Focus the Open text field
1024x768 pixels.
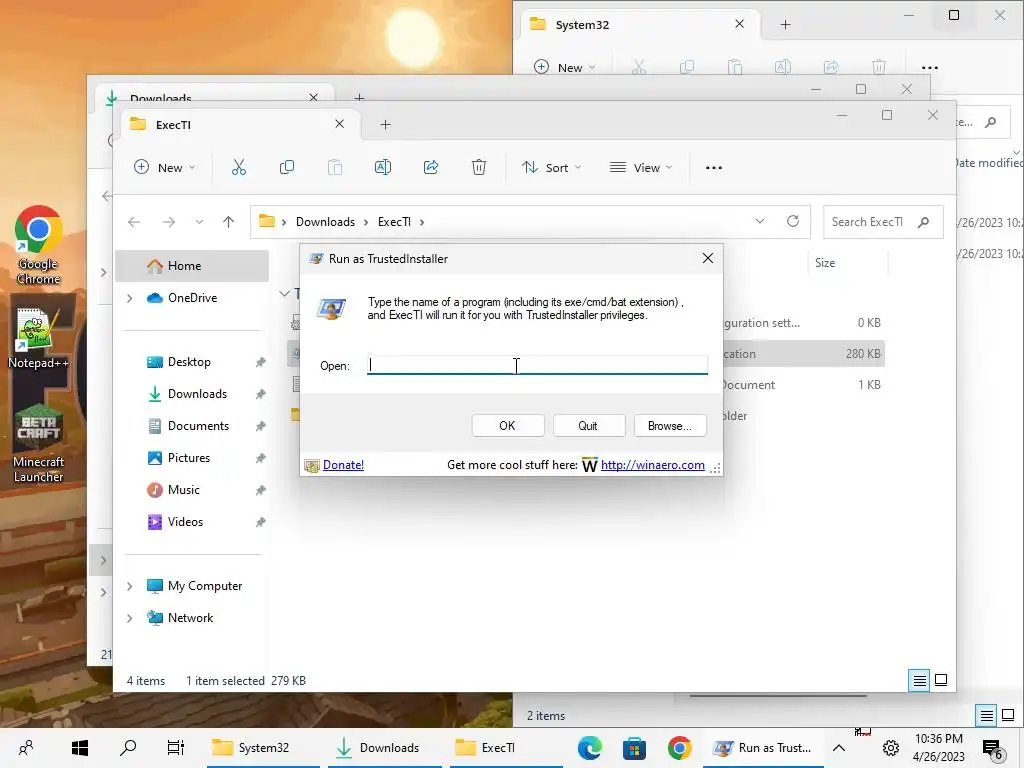(x=537, y=365)
